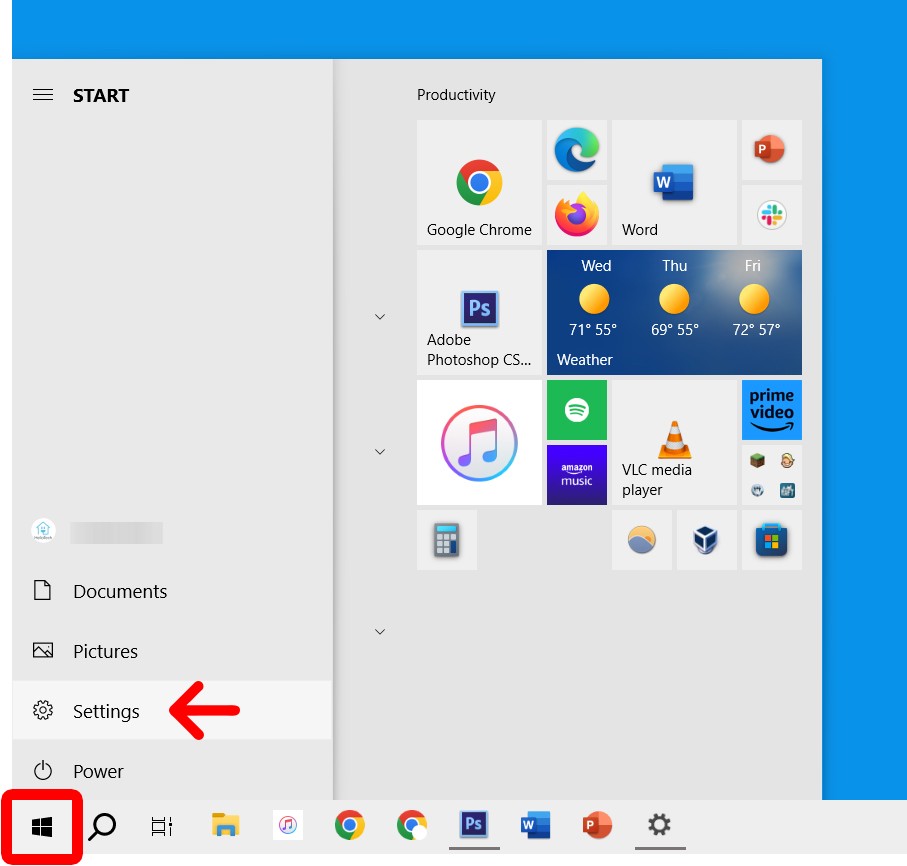Screen dimensions: 907x866
Task: Open the user account profile
Action: pyautogui.click(x=171, y=530)
